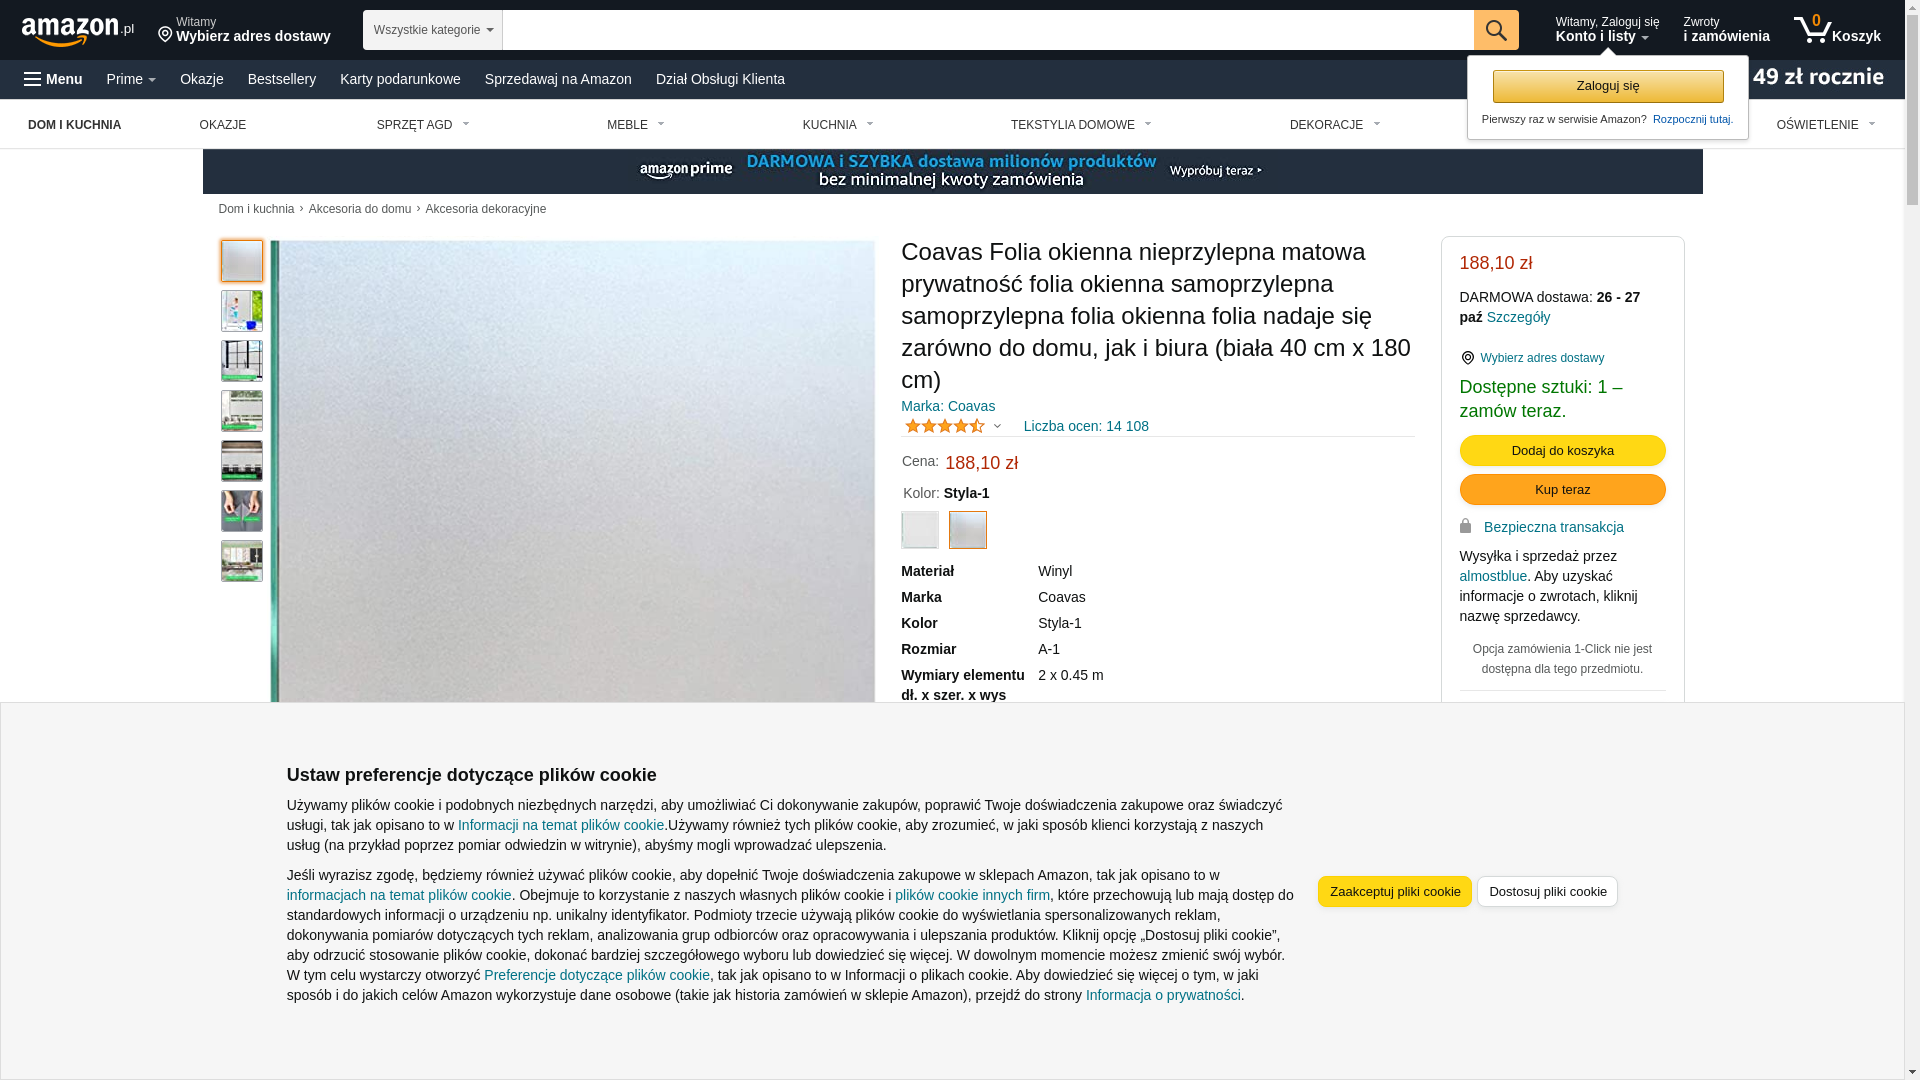
Task: Accept cookies with Zaakceptuj pliki cookie
Action: coord(1394,892)
